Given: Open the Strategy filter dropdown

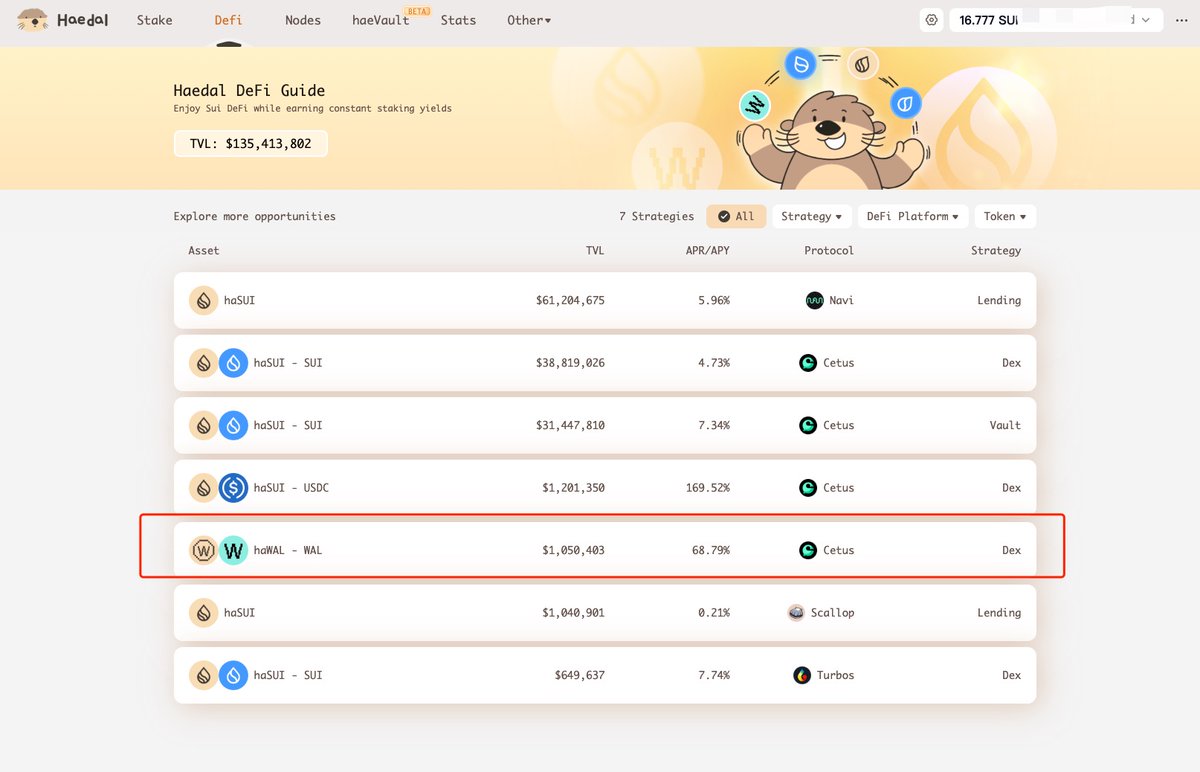Looking at the screenshot, I should [x=811, y=216].
